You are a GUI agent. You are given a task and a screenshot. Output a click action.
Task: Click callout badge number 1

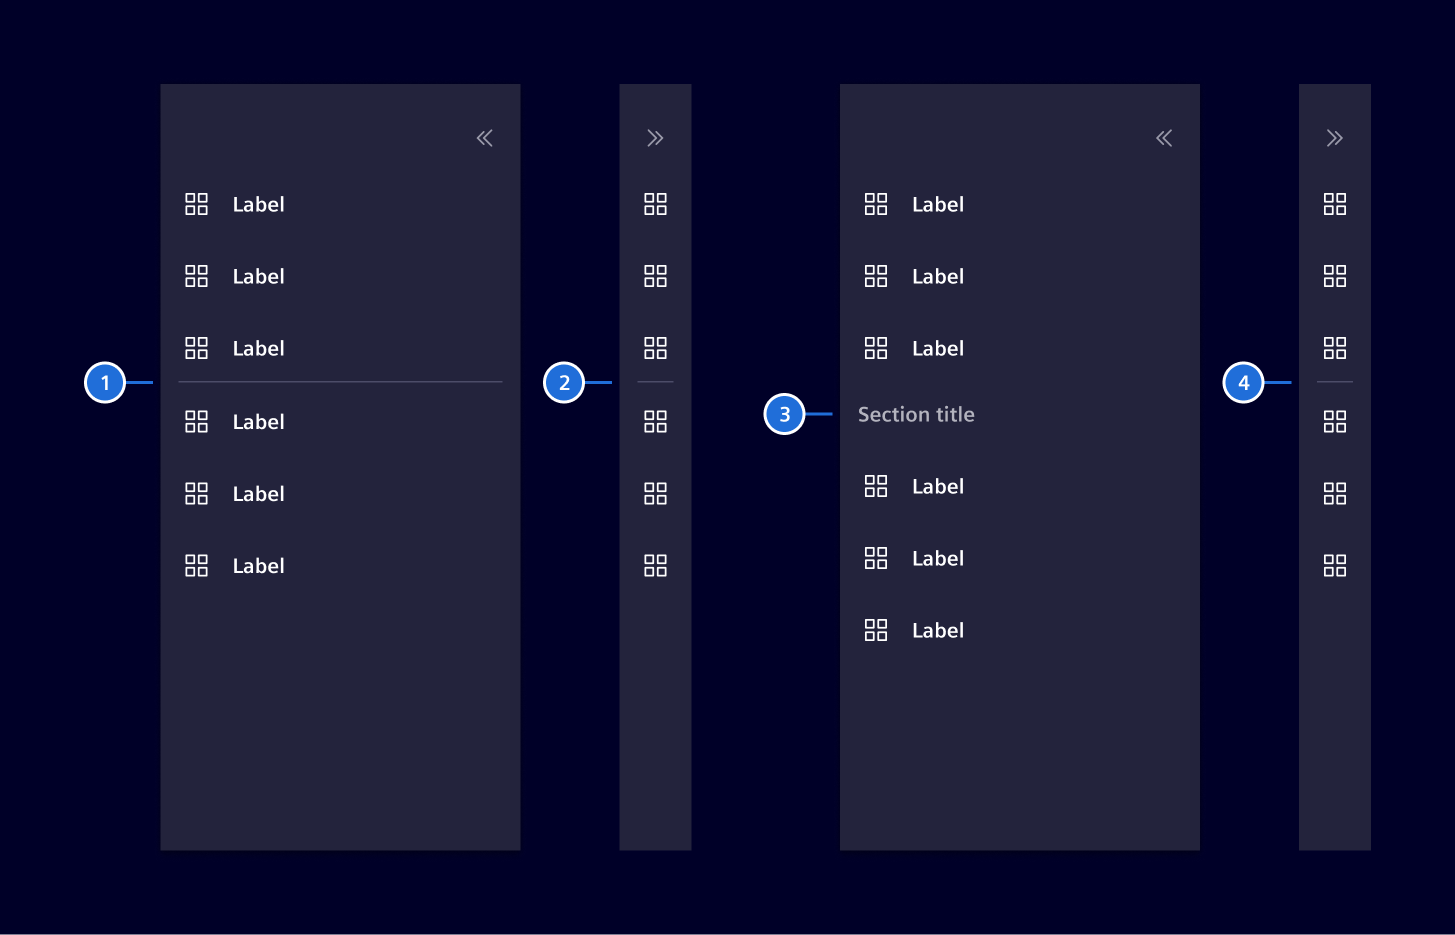point(105,382)
